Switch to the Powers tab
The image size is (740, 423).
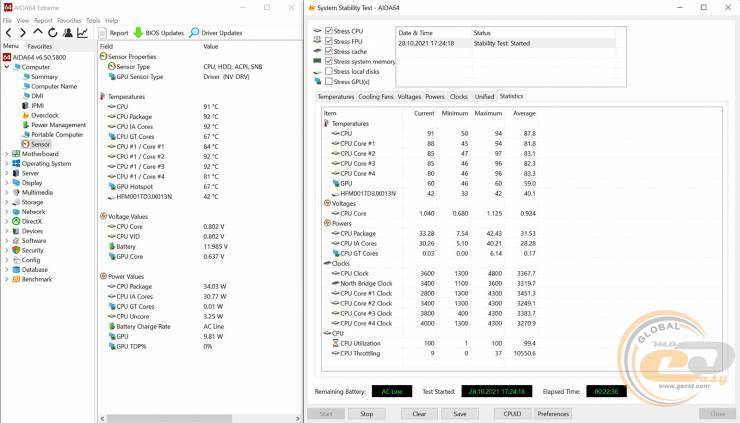point(435,96)
